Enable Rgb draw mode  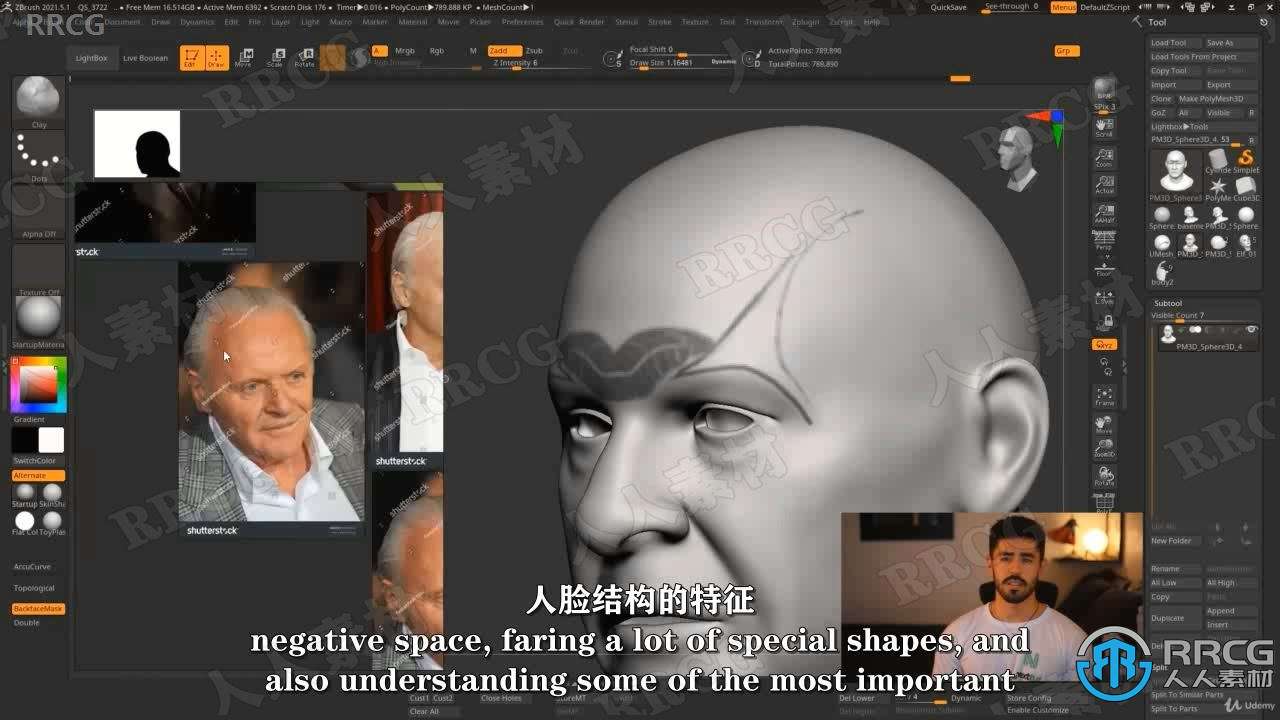point(437,51)
